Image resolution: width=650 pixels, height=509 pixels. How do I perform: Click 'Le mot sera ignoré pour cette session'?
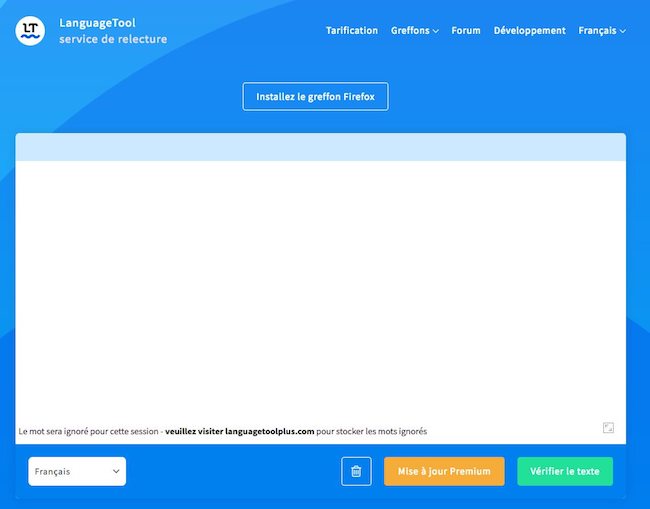(88, 431)
